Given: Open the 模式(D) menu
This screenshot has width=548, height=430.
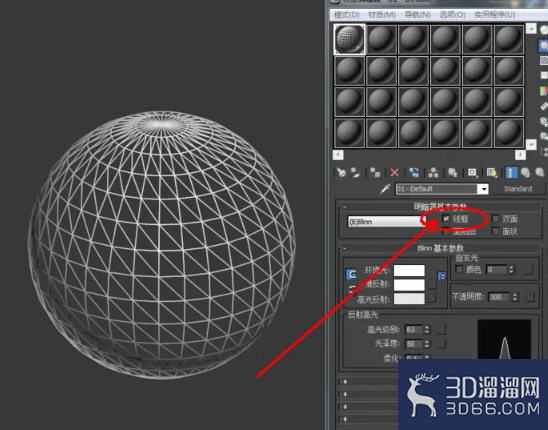Looking at the screenshot, I should click(x=346, y=15).
